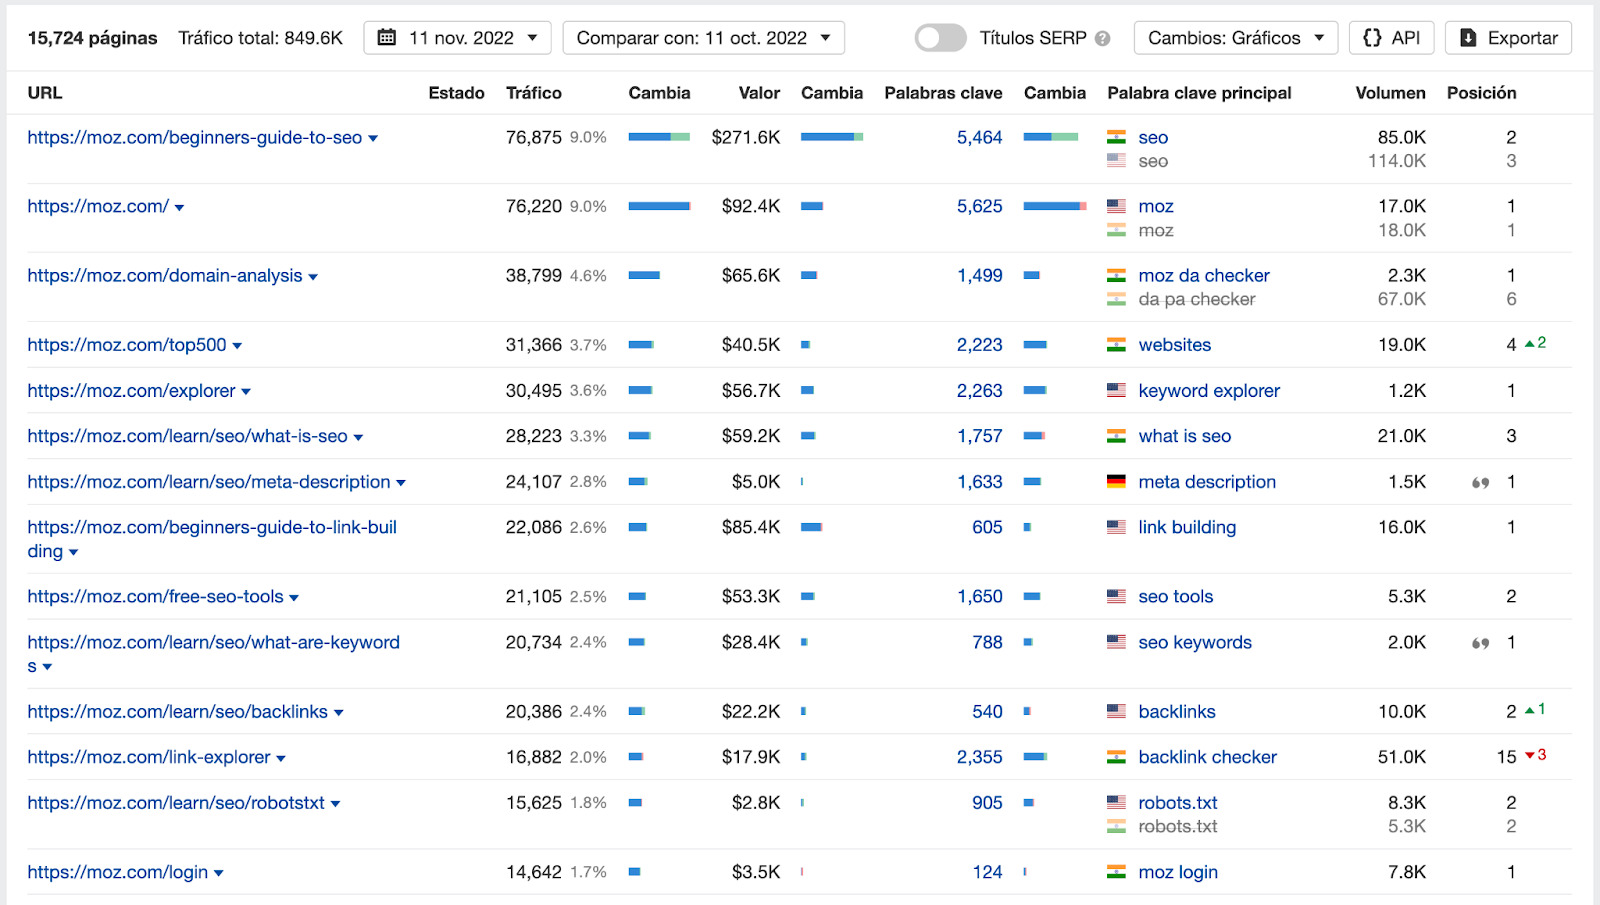Sort by the Palabras clave column header

tap(942, 93)
